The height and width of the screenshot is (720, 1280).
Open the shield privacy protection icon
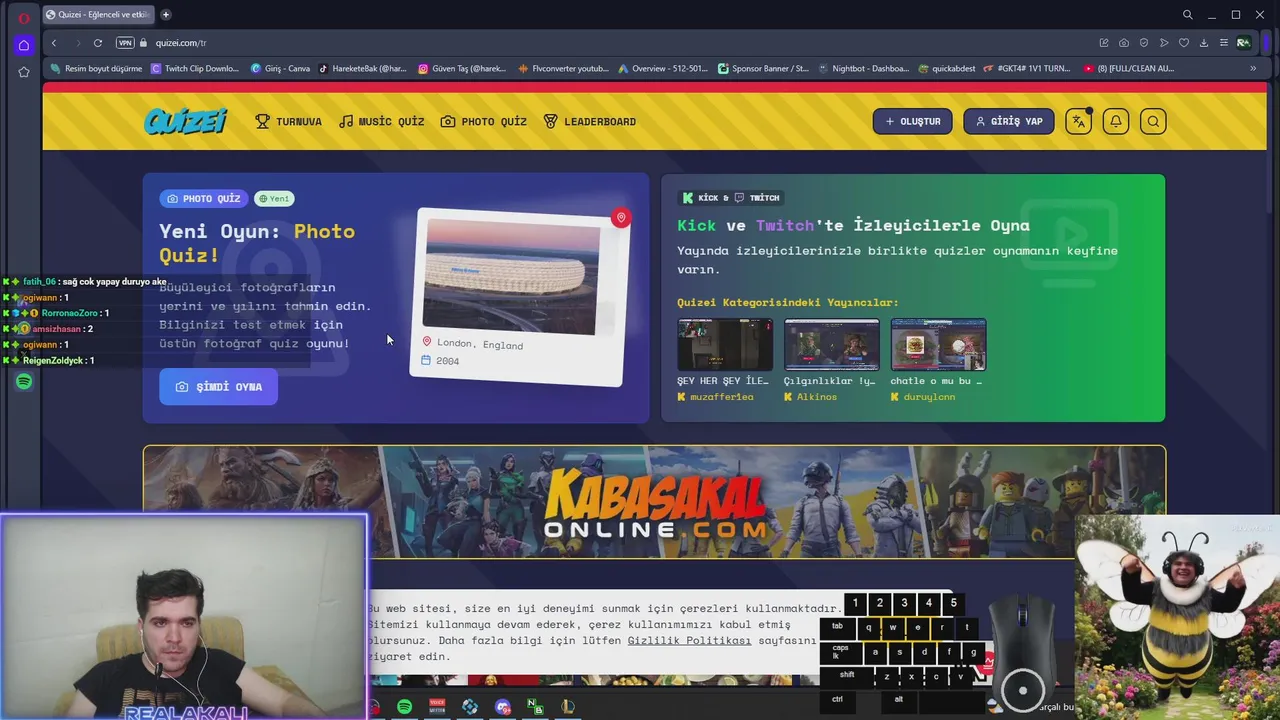tap(1144, 43)
